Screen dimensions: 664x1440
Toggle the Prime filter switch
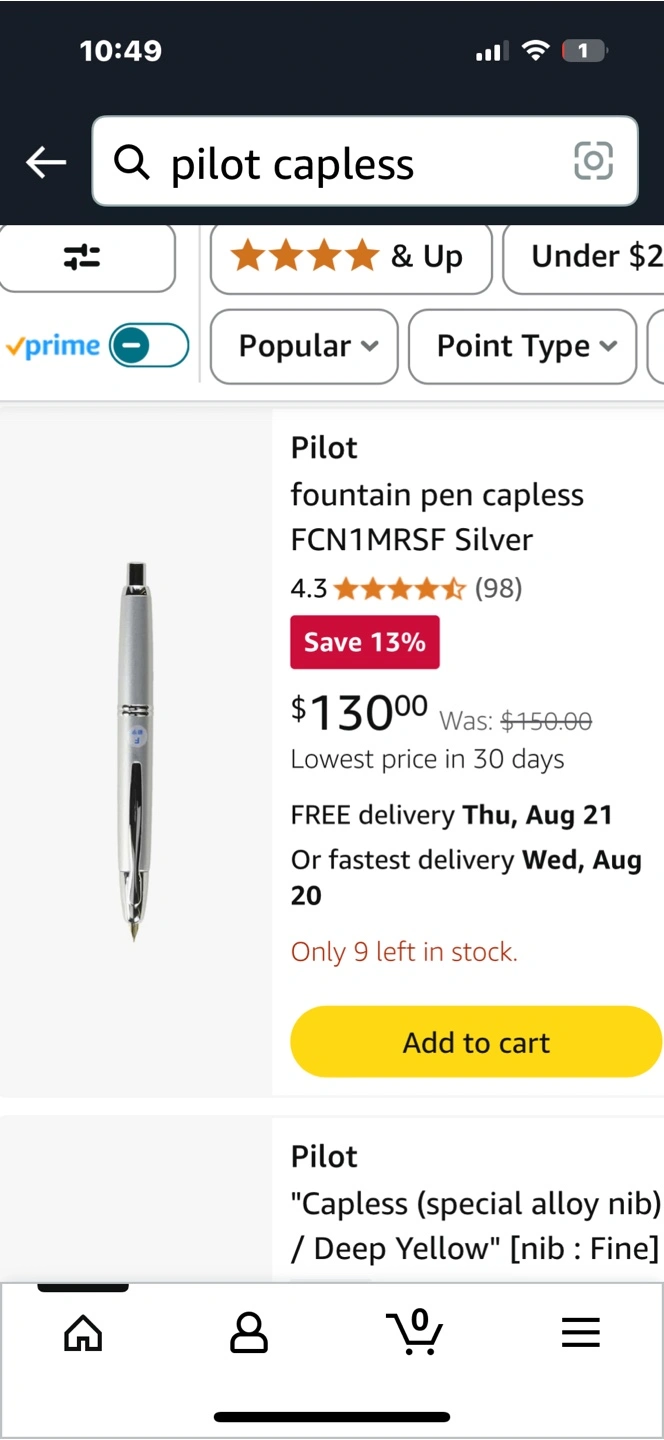(148, 346)
